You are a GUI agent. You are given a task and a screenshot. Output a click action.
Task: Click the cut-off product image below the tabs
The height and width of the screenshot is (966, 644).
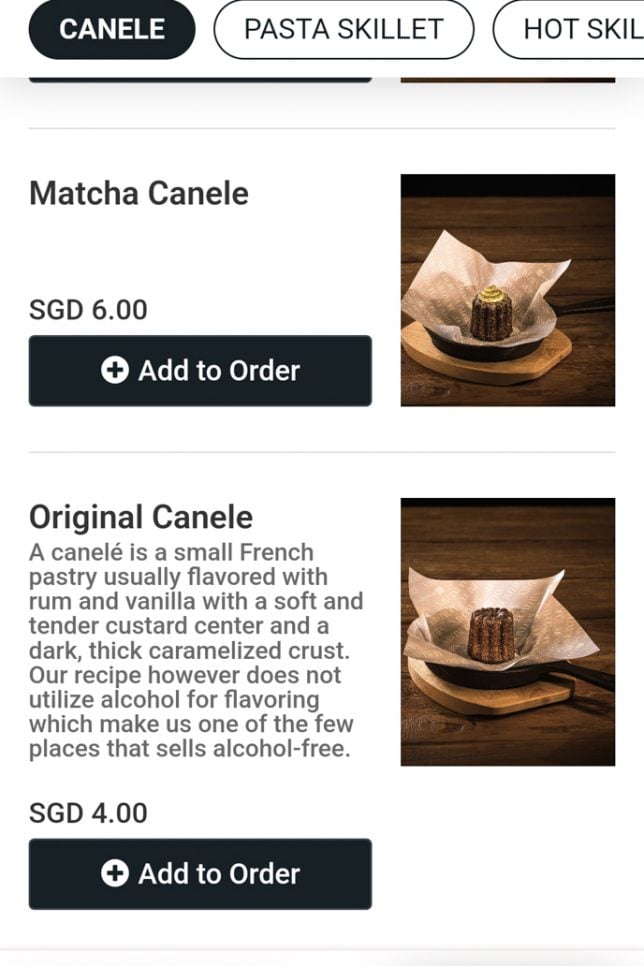point(507,77)
